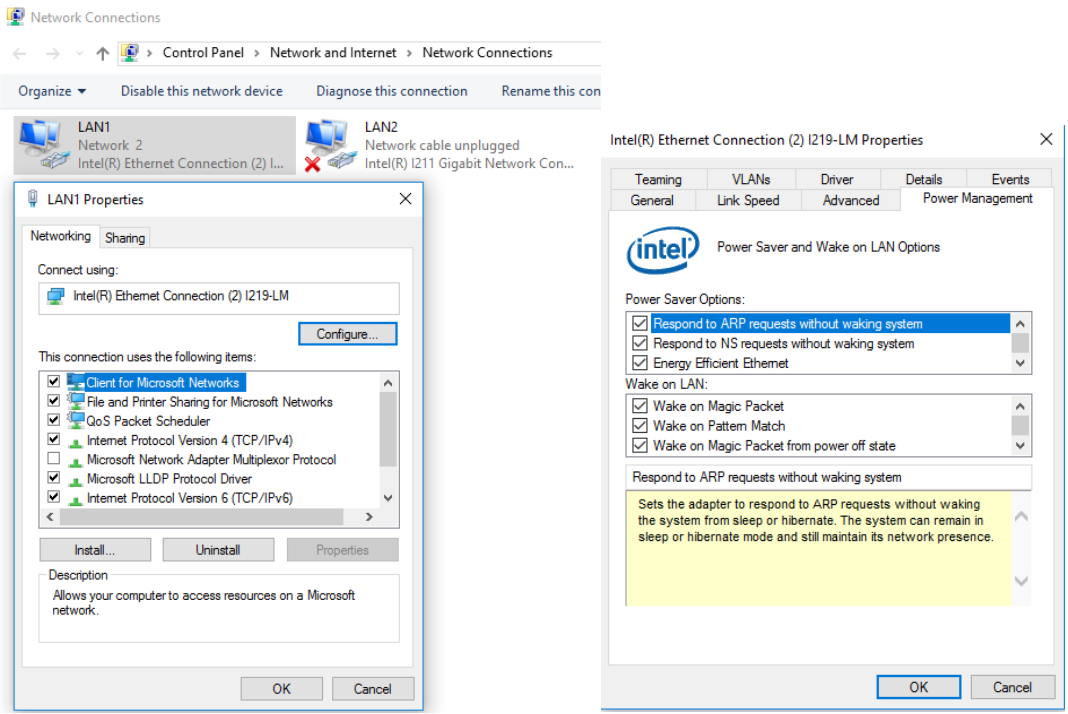The width and height of the screenshot is (1068, 714).
Task: Open the Organize dropdown menu
Action: 52,91
